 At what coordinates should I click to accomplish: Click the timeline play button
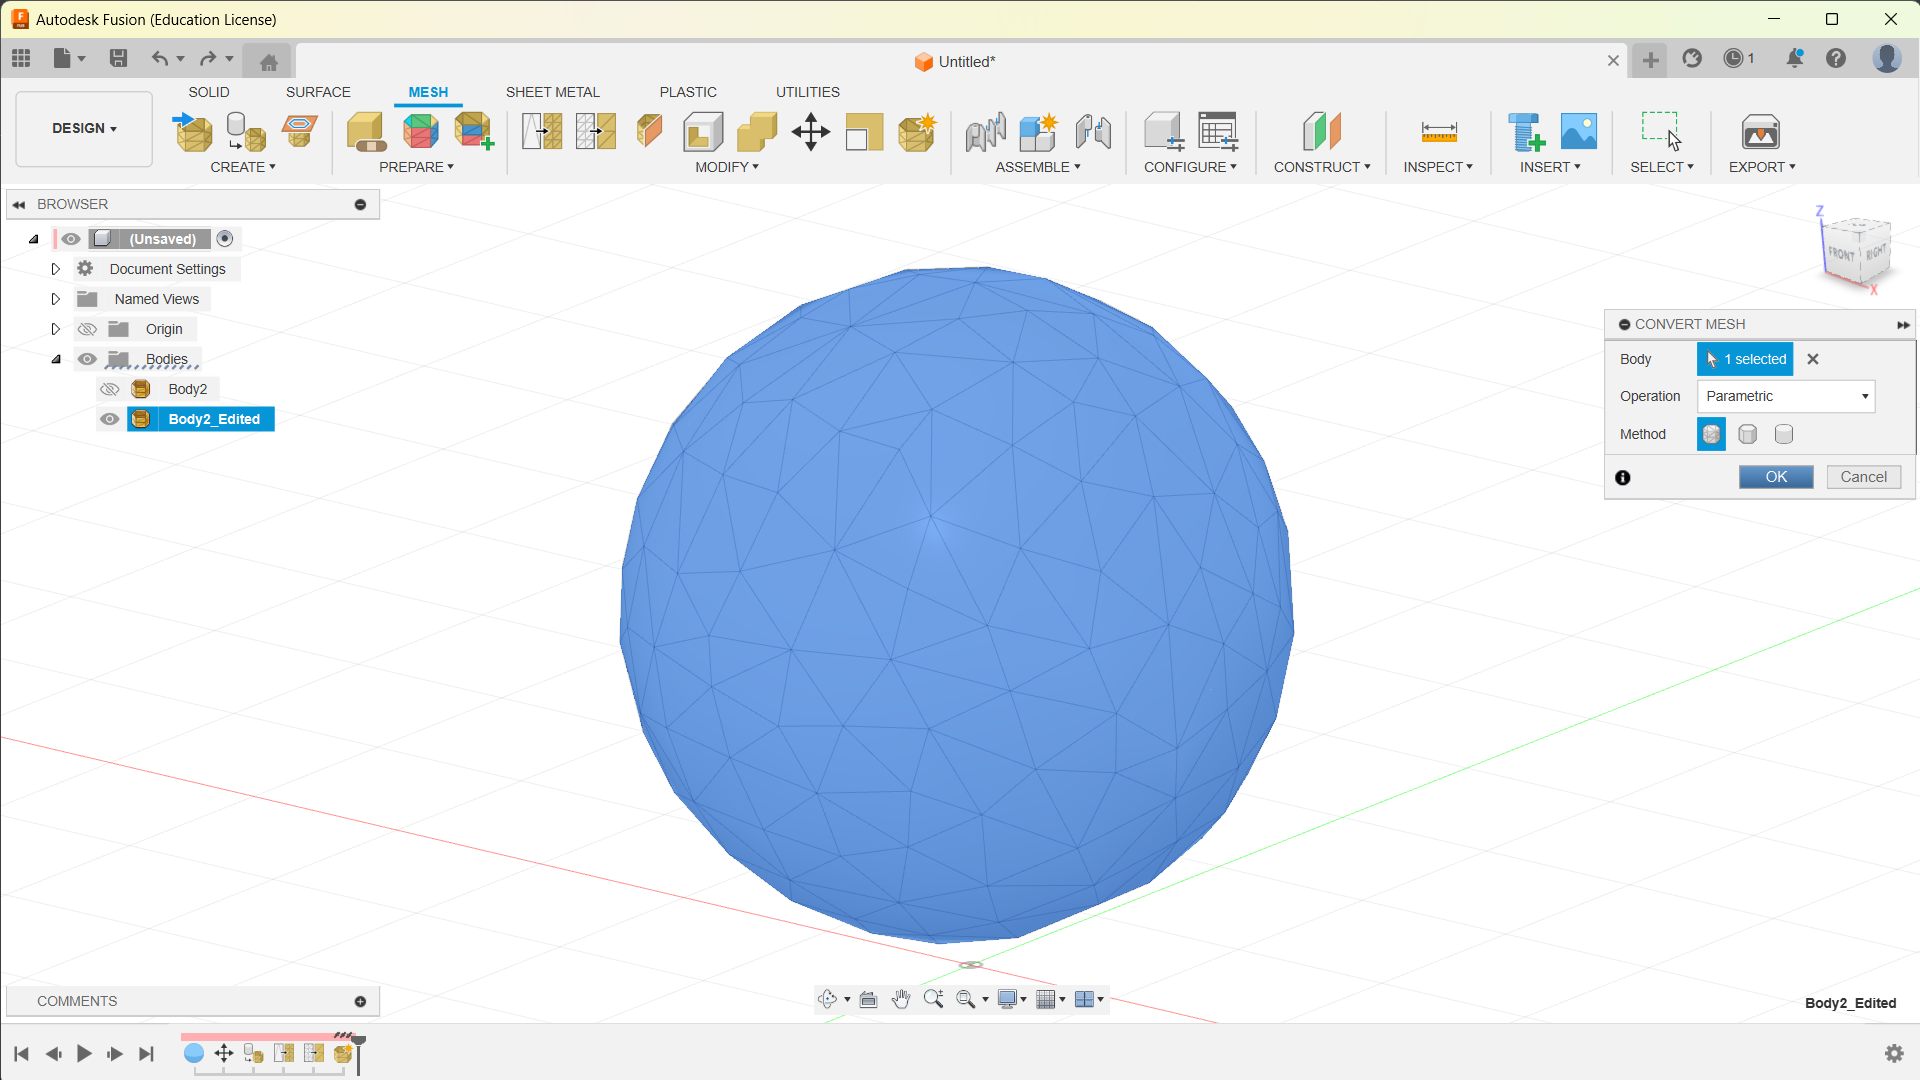84,1053
